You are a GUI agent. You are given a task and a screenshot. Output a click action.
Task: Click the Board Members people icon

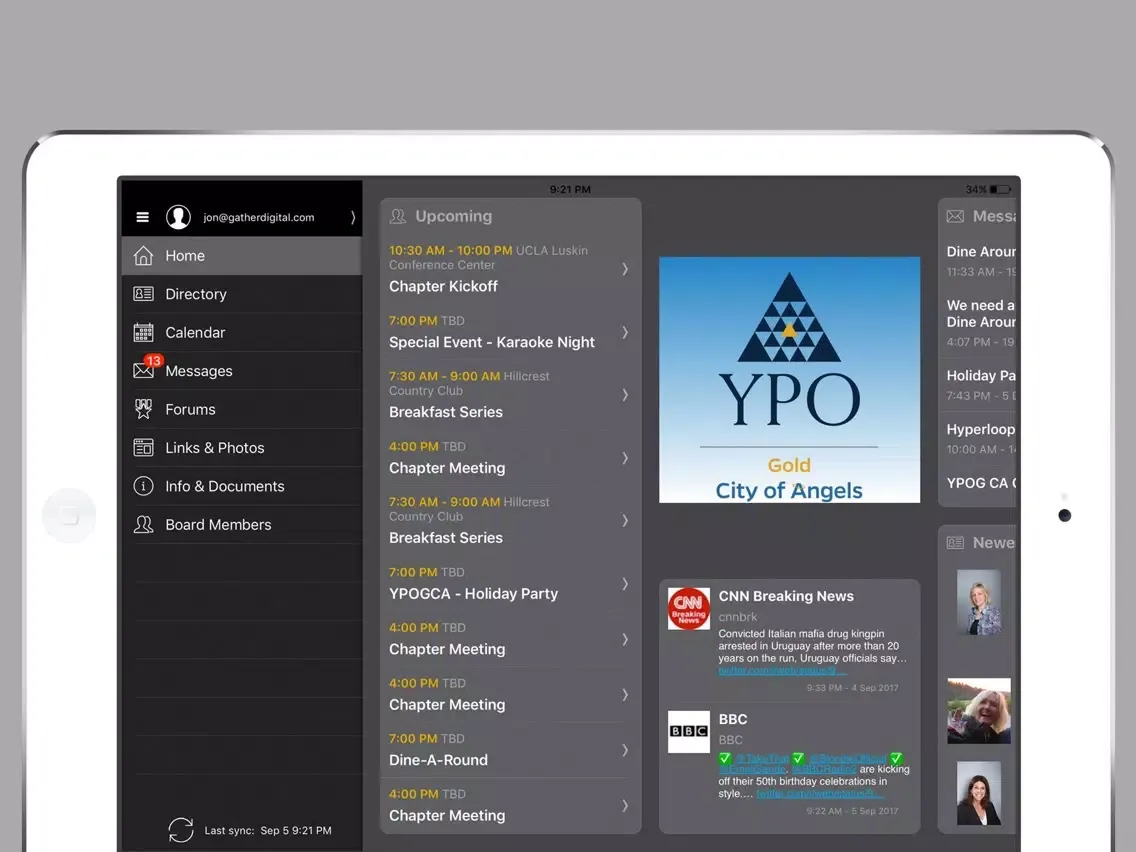pyautogui.click(x=143, y=525)
